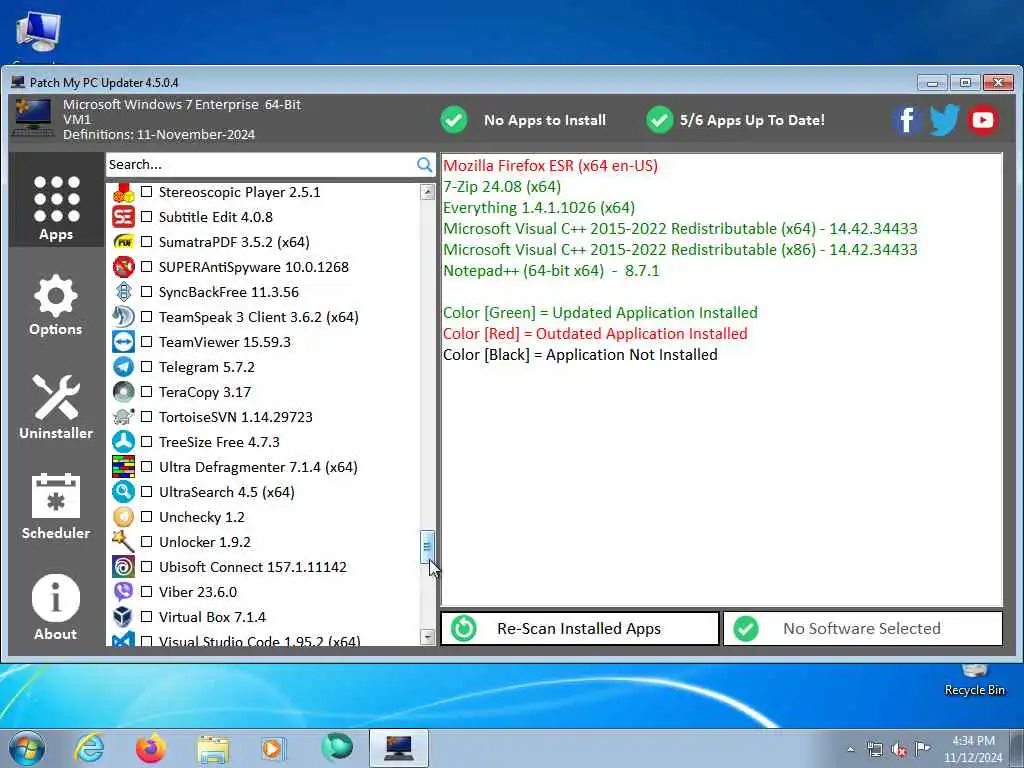Open Windows Explorer folder on taskbar

tap(213, 750)
